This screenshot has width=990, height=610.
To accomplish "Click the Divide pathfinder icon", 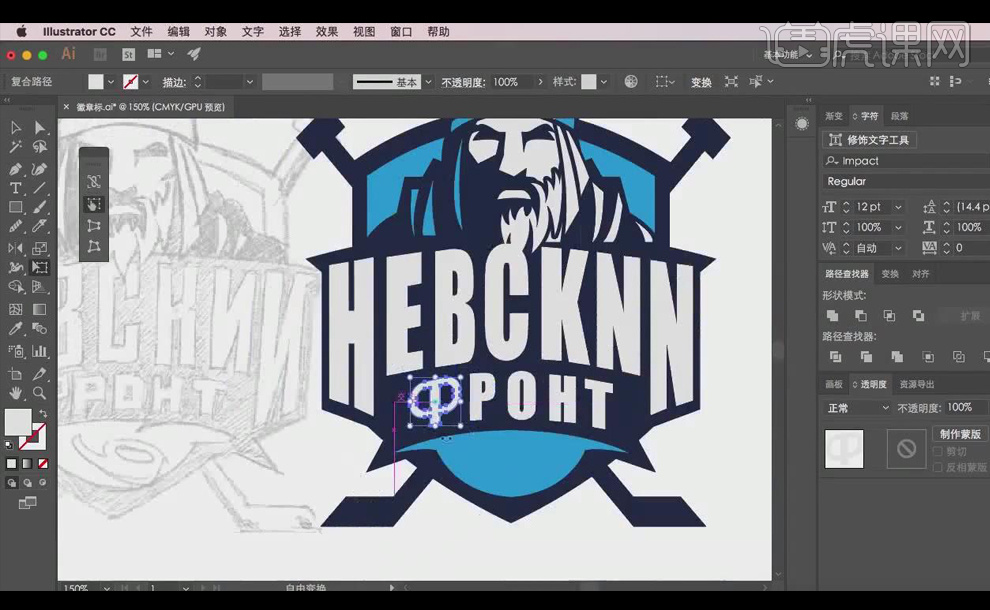I will pyautogui.click(x=835, y=357).
